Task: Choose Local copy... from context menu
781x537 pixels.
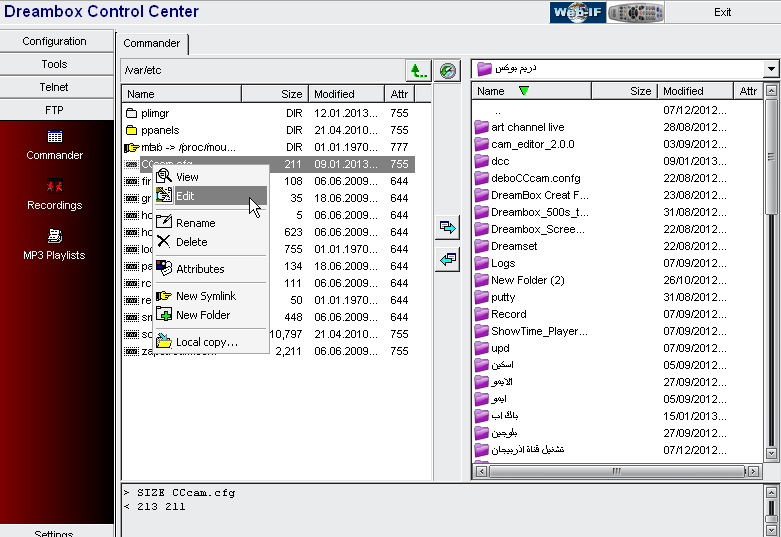Action: [211, 342]
